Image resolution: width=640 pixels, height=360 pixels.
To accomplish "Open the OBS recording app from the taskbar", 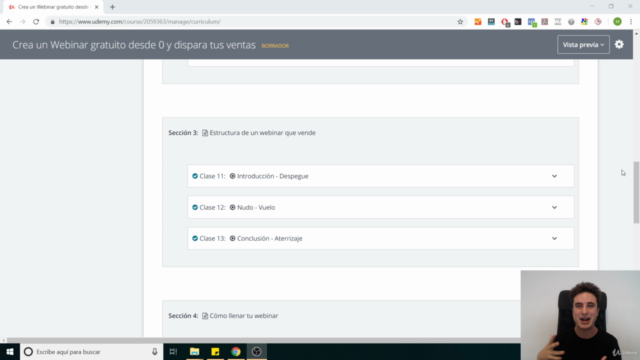I will (257, 351).
